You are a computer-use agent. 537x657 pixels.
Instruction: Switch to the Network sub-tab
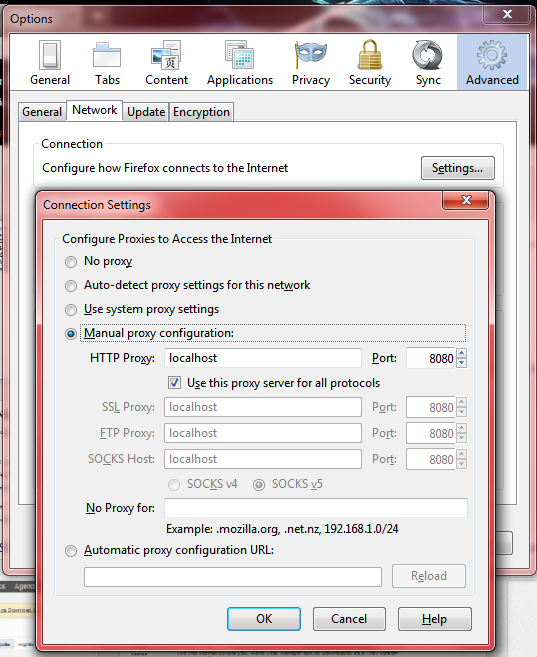coord(95,110)
